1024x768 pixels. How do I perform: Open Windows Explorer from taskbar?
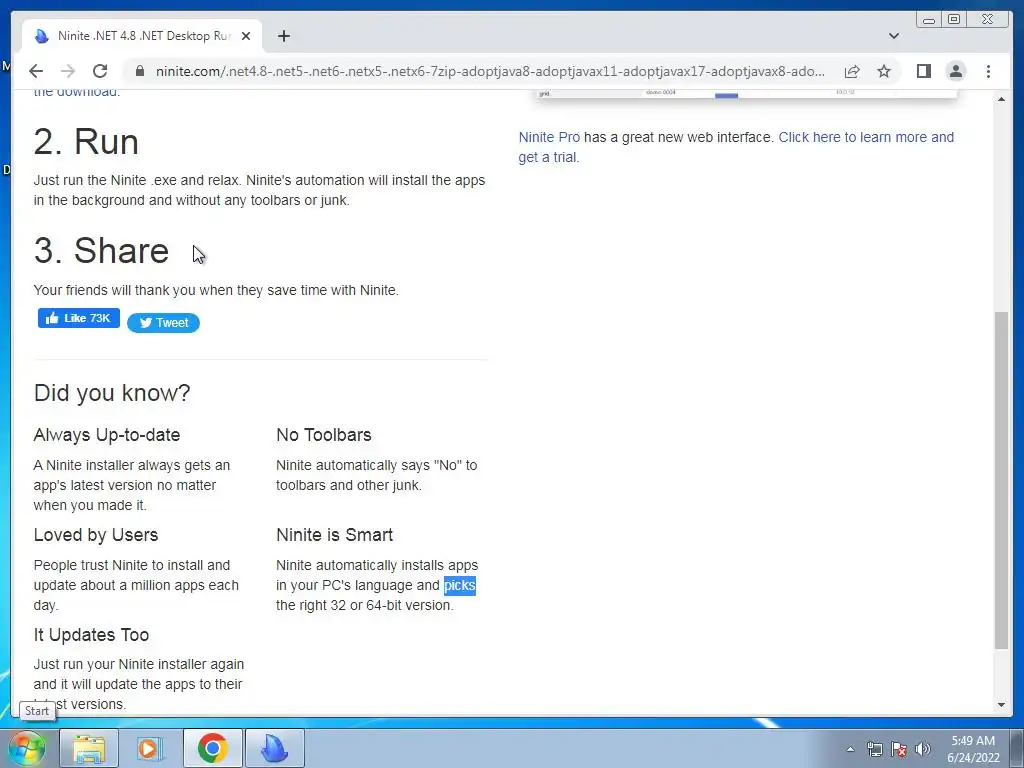(89, 748)
